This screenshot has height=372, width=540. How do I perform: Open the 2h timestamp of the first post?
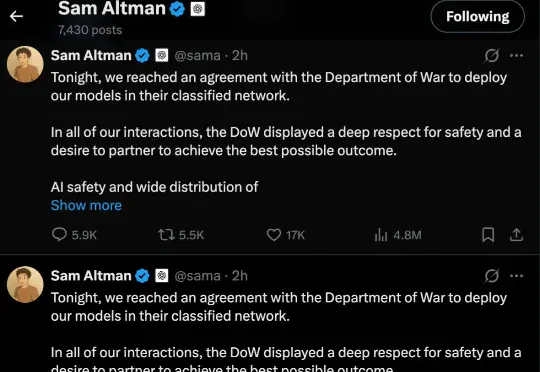[240, 55]
